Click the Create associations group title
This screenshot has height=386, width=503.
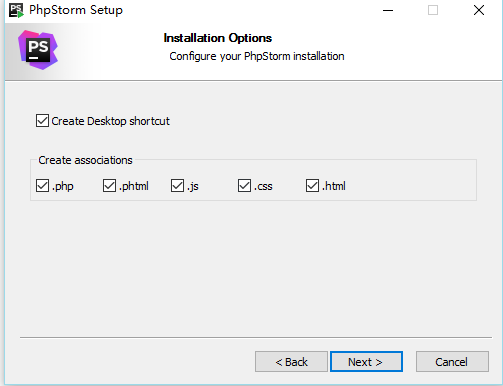coord(85,160)
